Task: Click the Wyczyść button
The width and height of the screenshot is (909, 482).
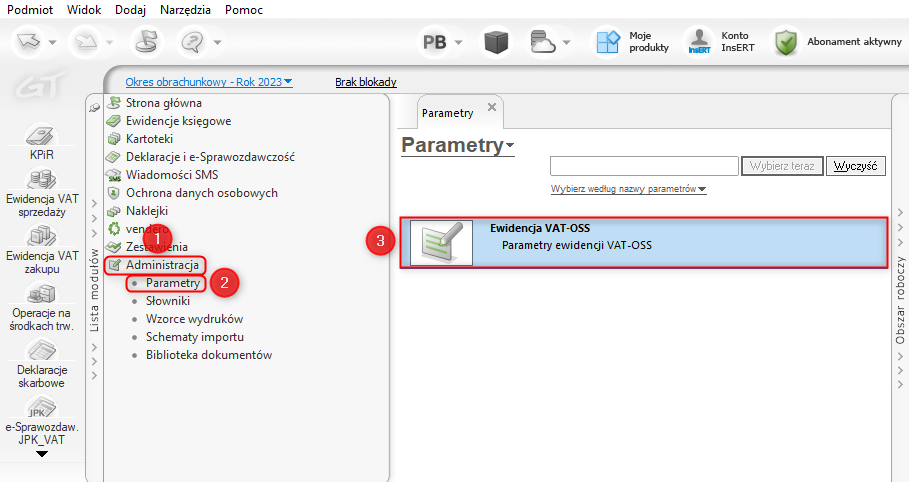Action: [x=855, y=166]
